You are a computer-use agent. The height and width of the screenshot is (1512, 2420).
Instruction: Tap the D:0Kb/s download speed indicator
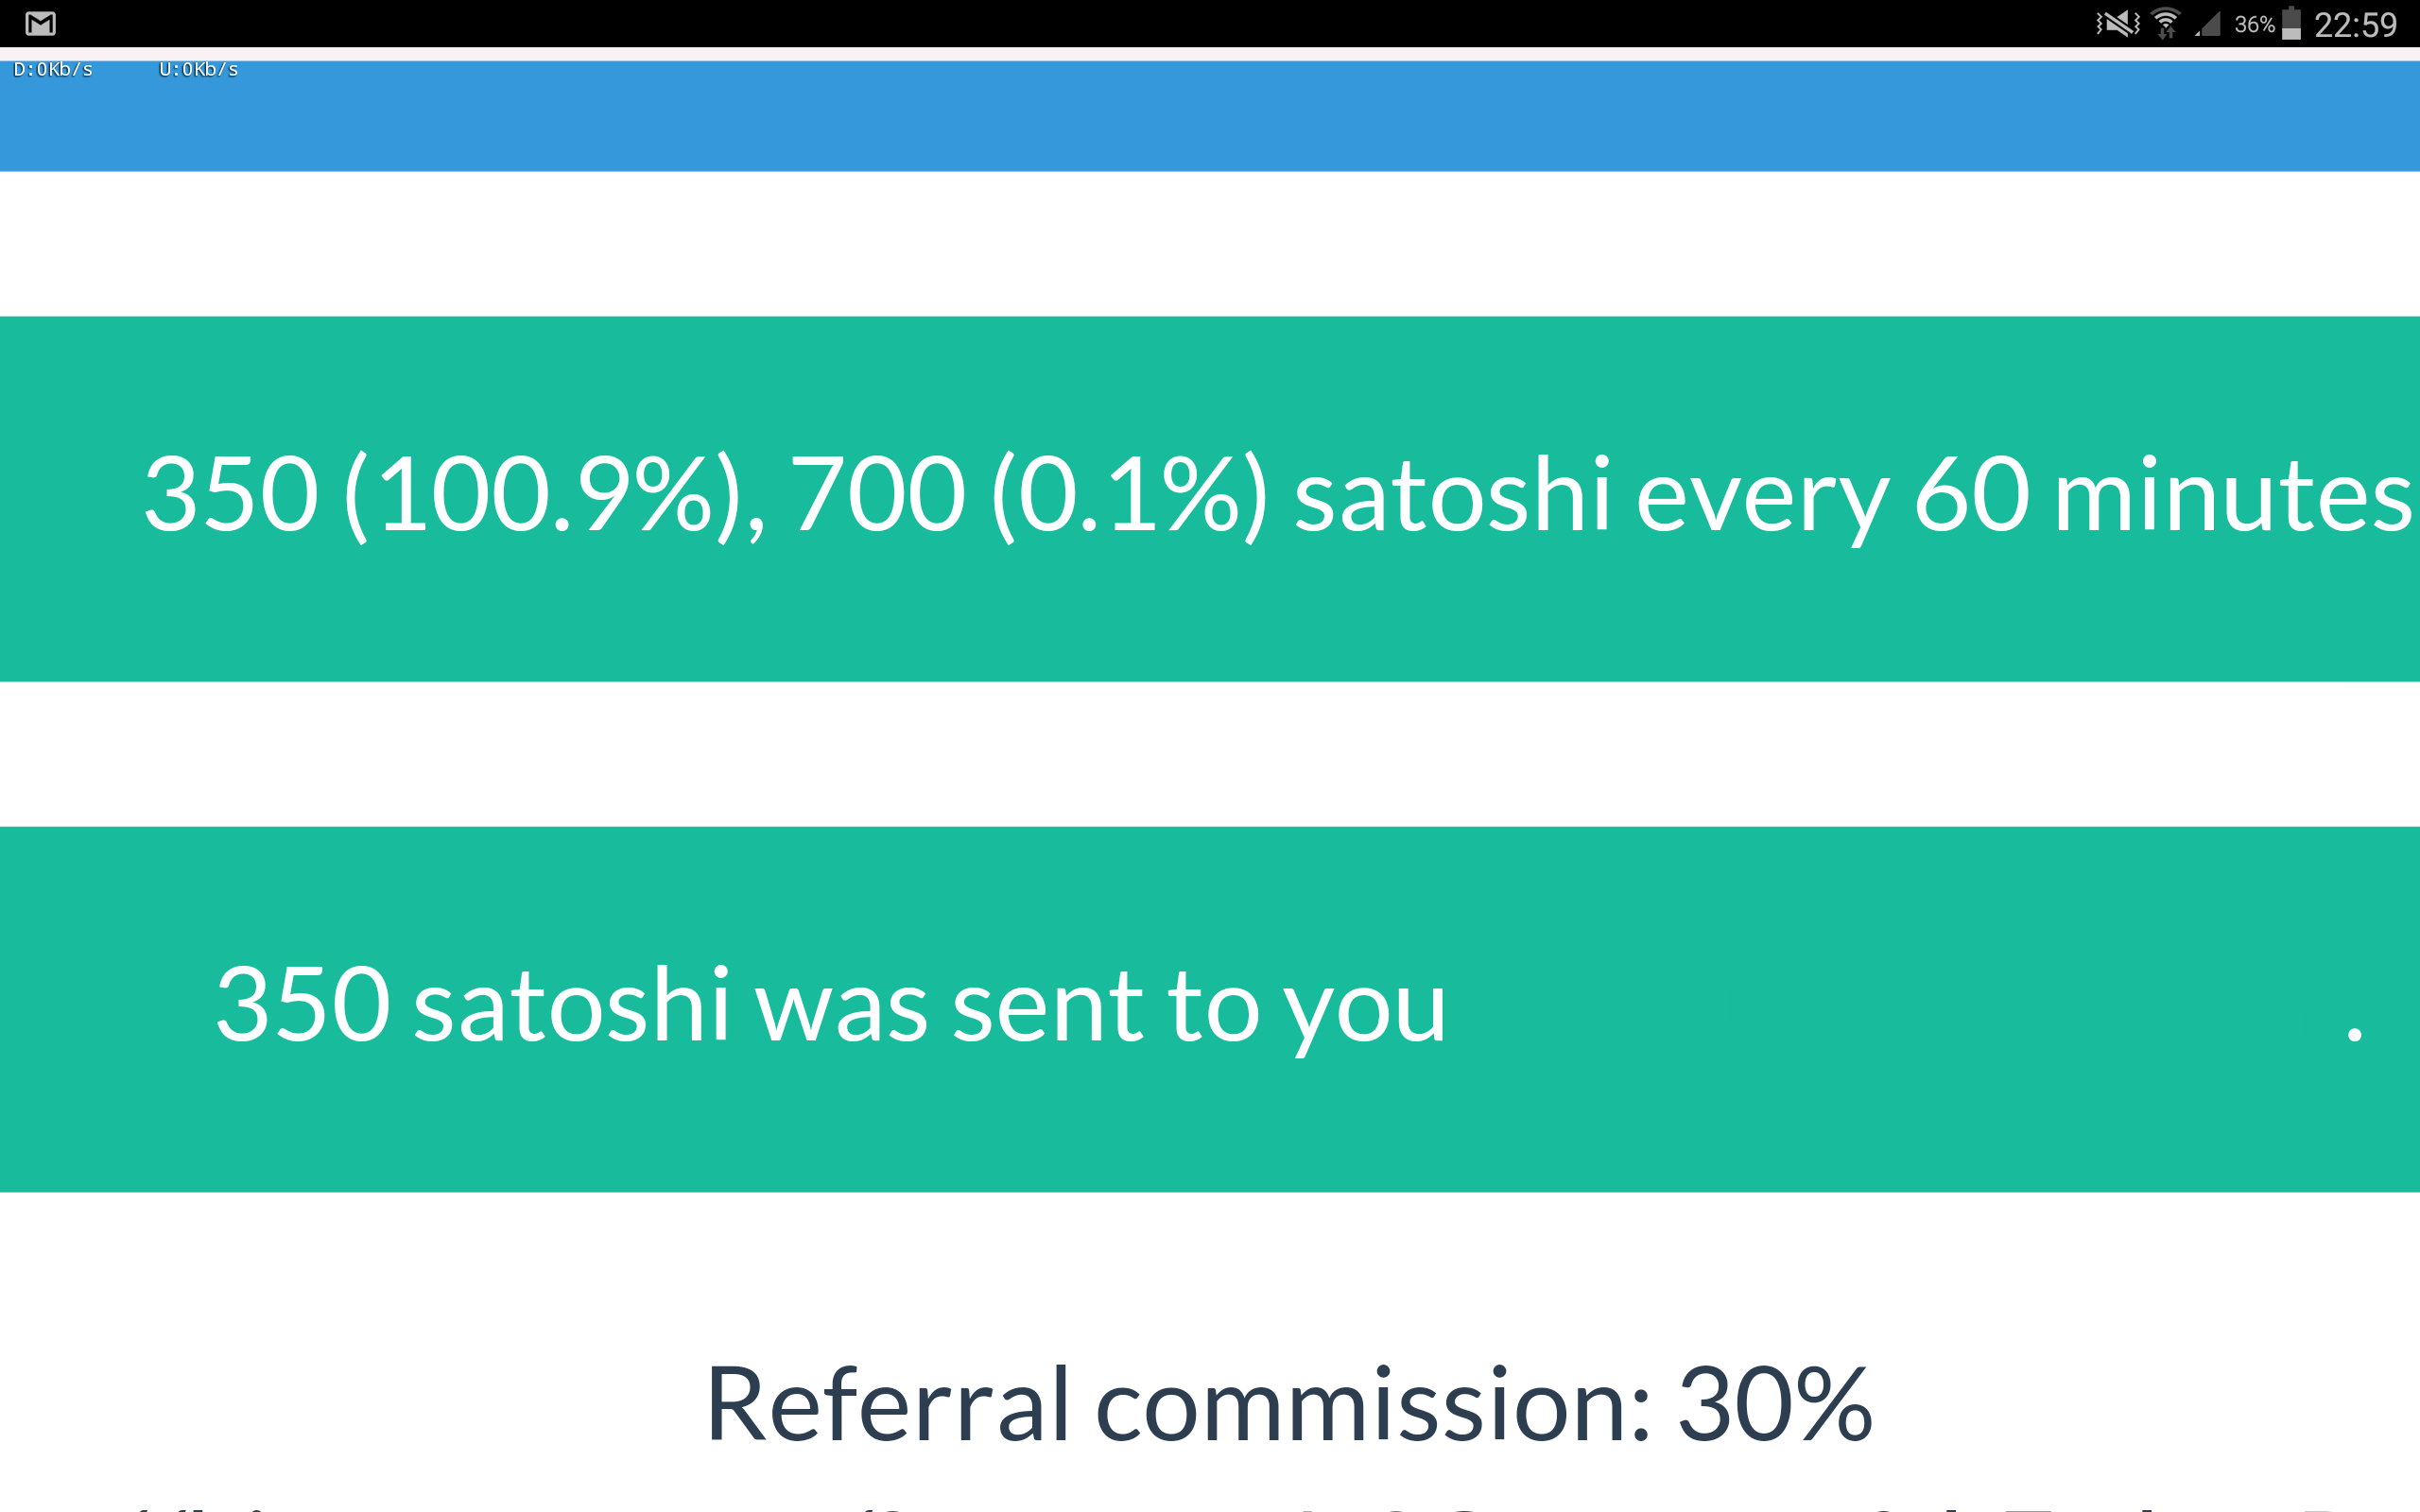[53, 69]
